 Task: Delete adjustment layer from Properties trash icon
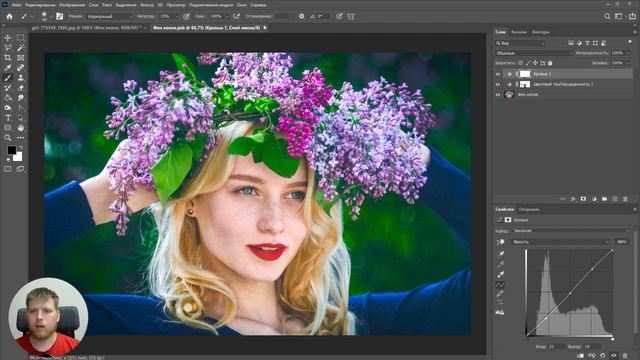click(625, 356)
